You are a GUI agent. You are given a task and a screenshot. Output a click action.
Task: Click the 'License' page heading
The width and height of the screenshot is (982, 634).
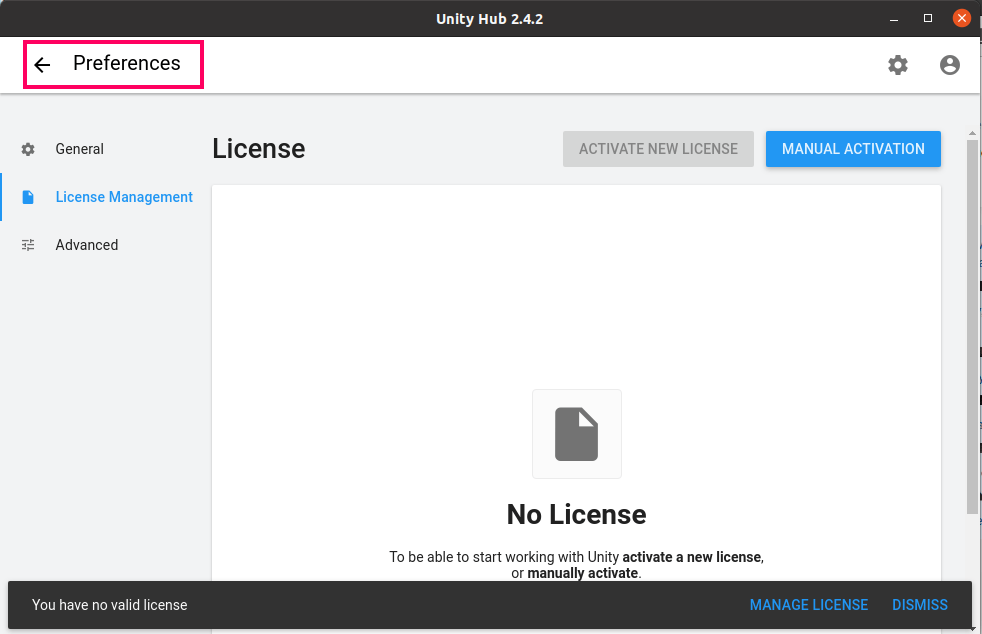click(x=259, y=149)
